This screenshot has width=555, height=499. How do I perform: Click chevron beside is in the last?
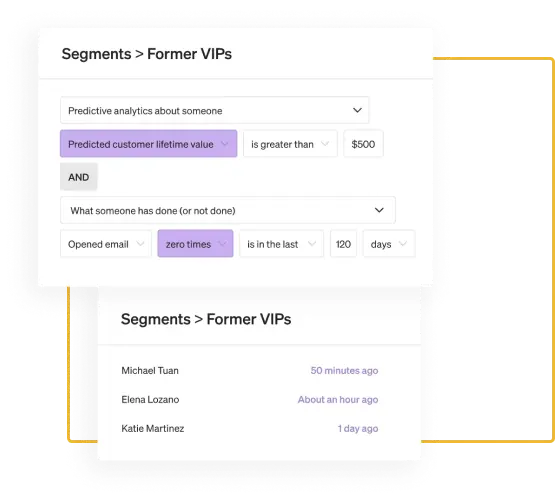[311, 244]
